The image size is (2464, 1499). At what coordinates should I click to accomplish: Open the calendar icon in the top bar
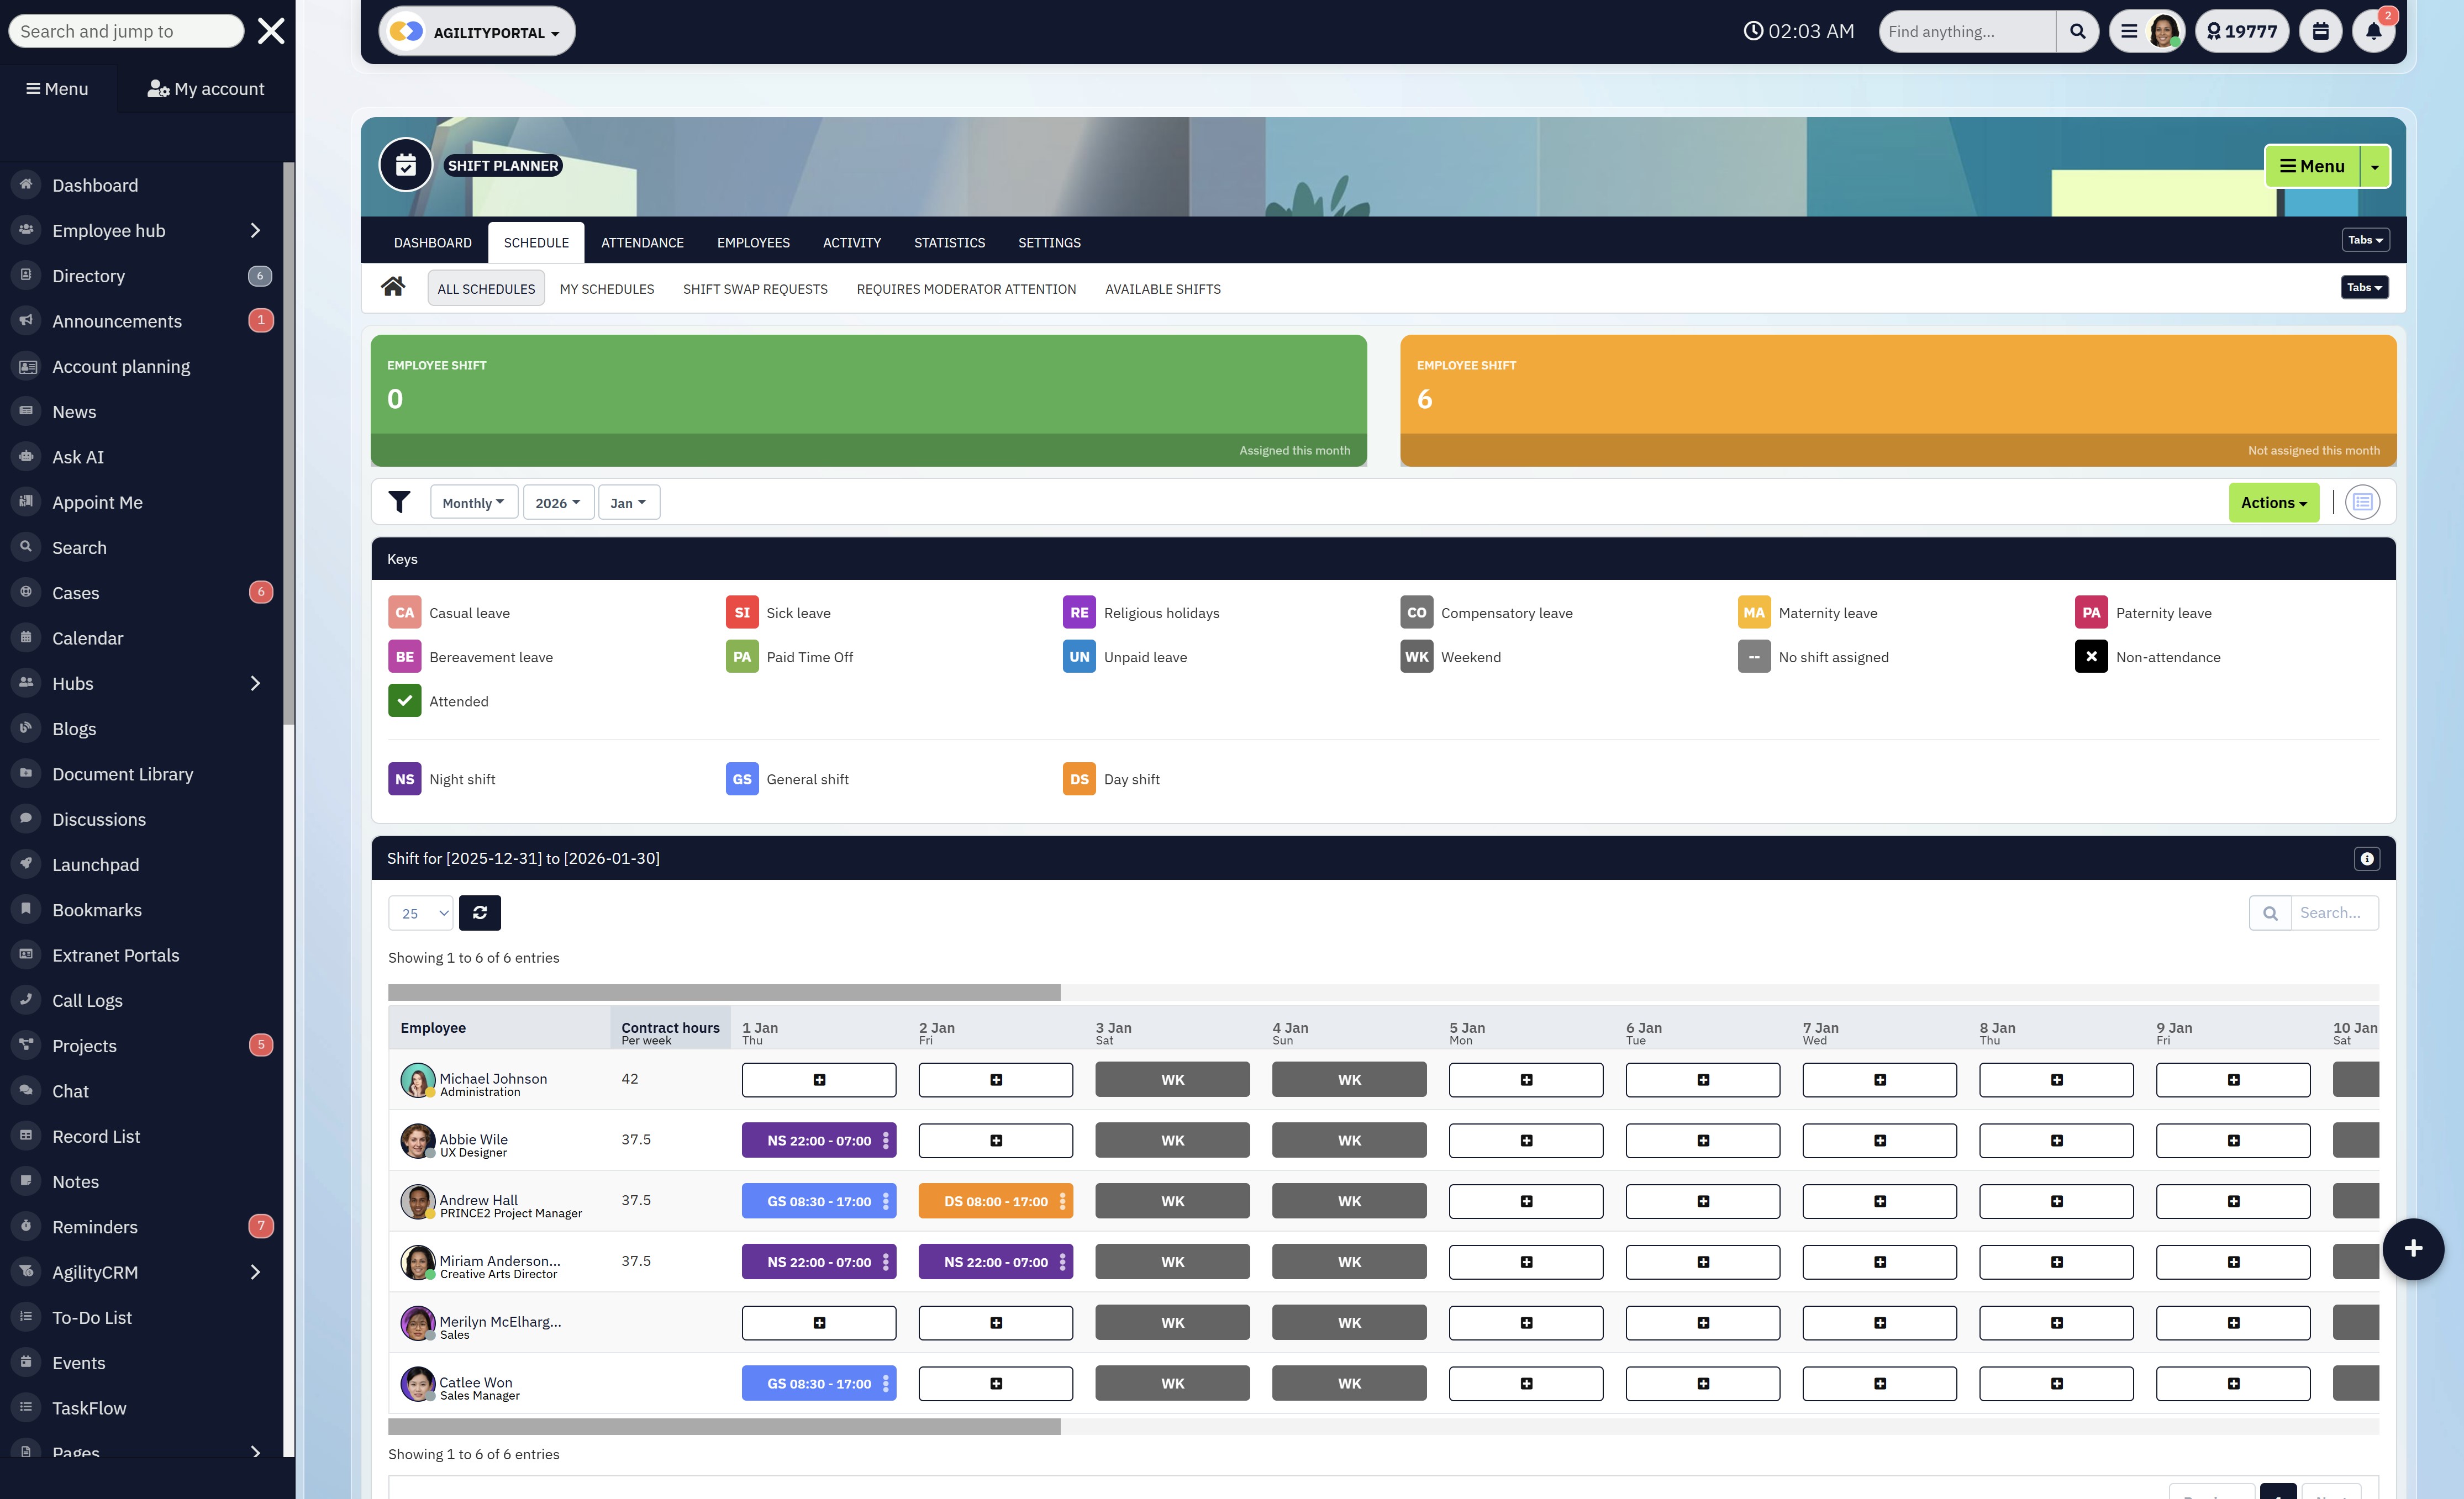pos(2320,31)
